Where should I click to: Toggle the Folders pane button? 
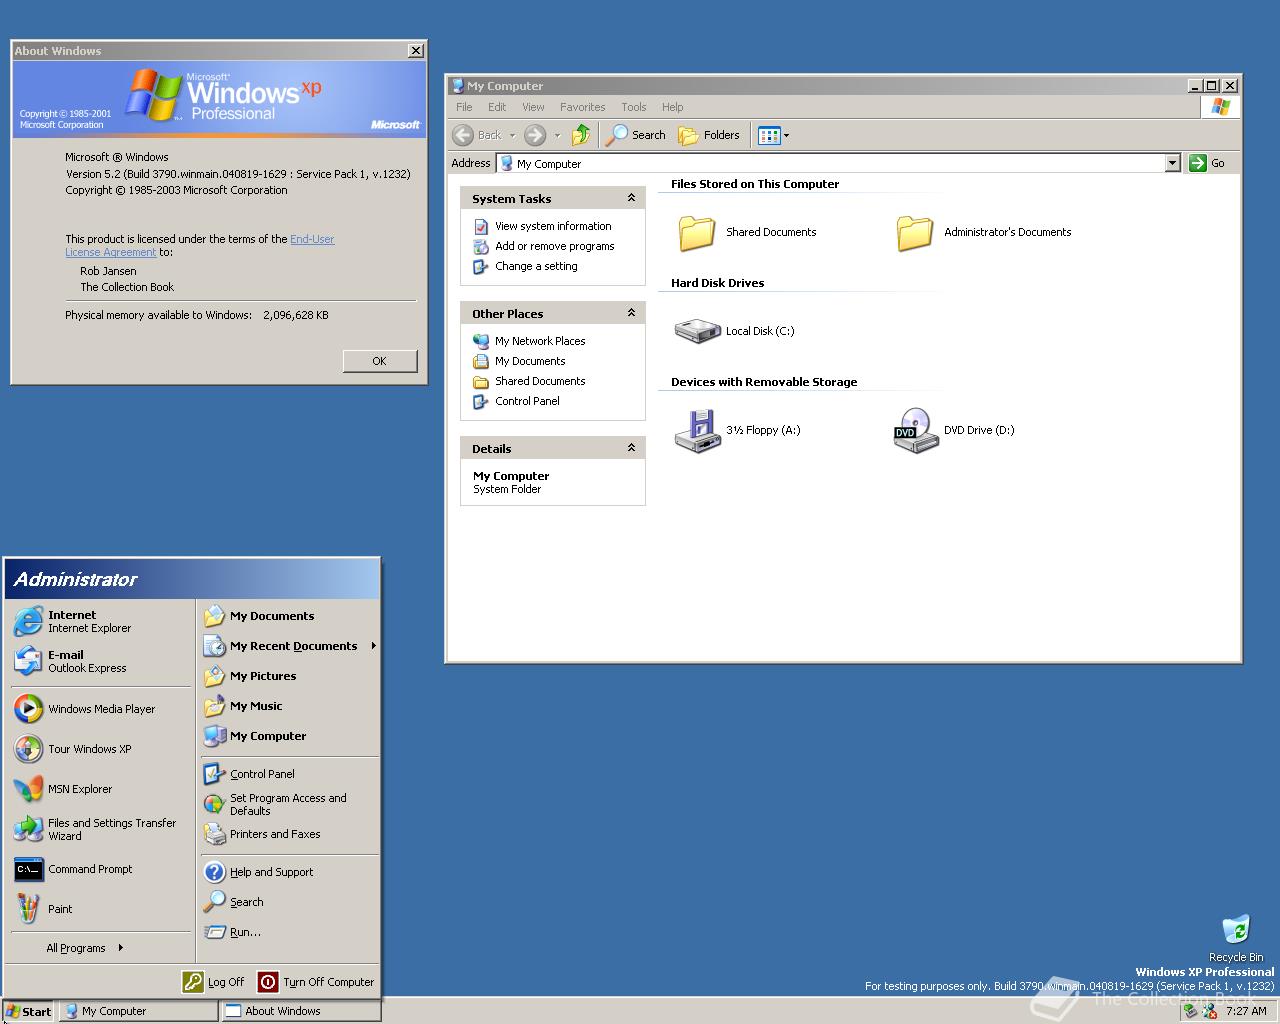click(709, 135)
